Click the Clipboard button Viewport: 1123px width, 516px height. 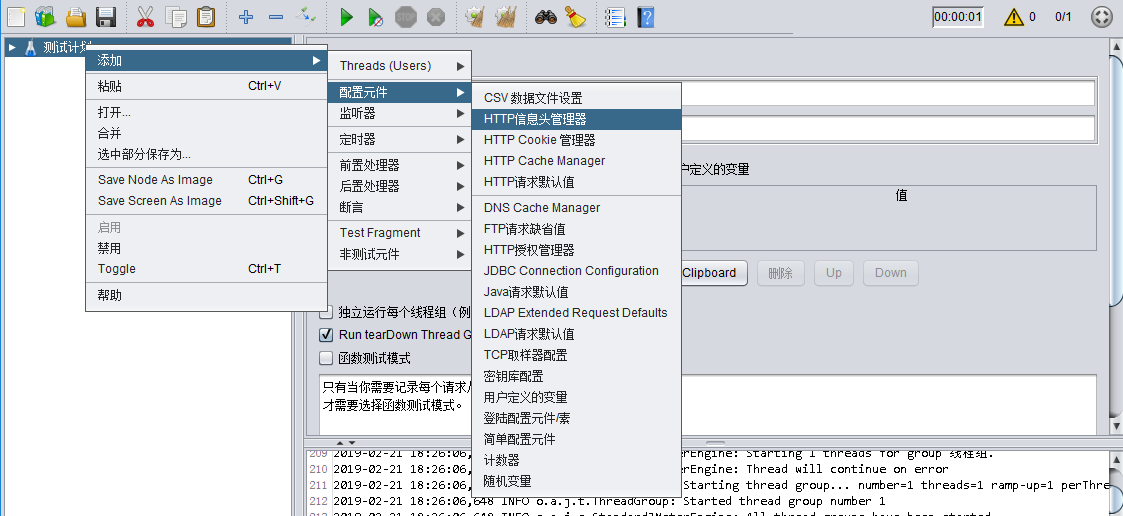[x=714, y=272]
